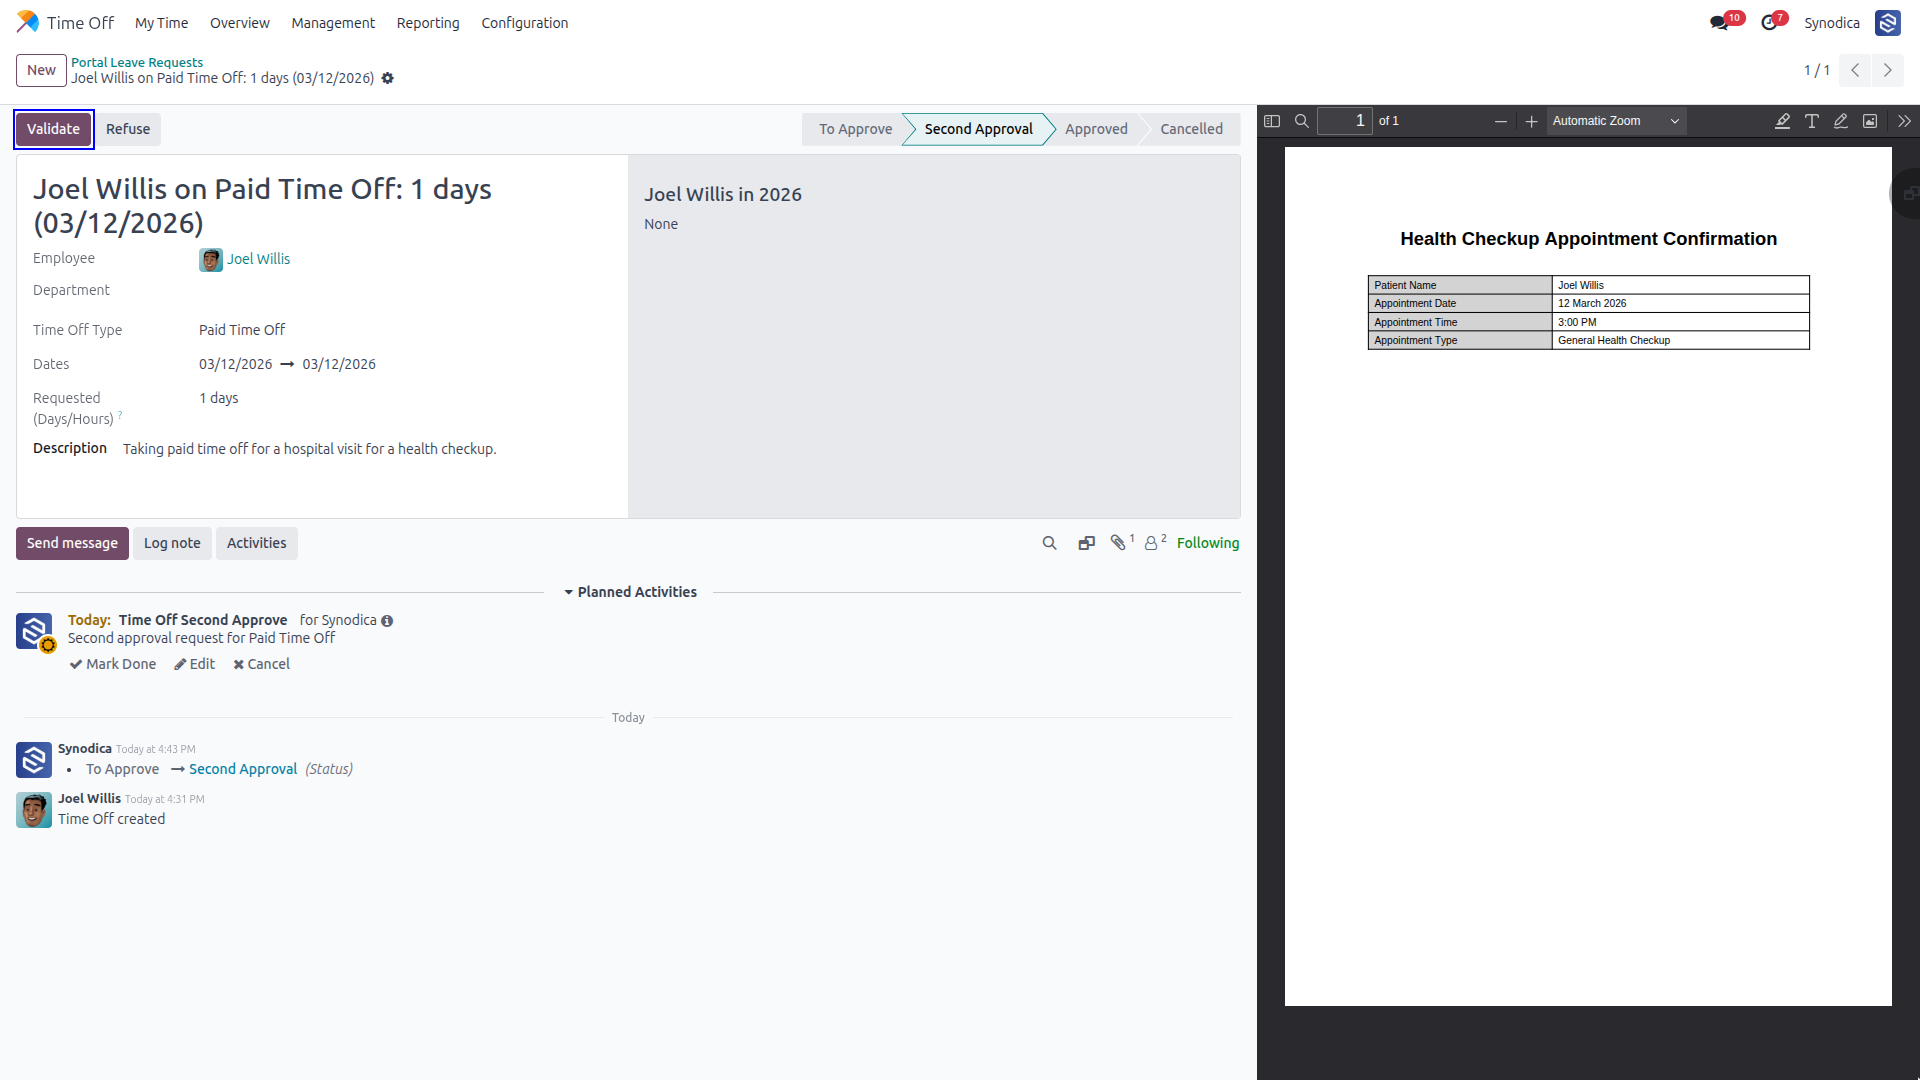Zoom out the PDF document
This screenshot has width=1920, height=1080.
click(1501, 121)
